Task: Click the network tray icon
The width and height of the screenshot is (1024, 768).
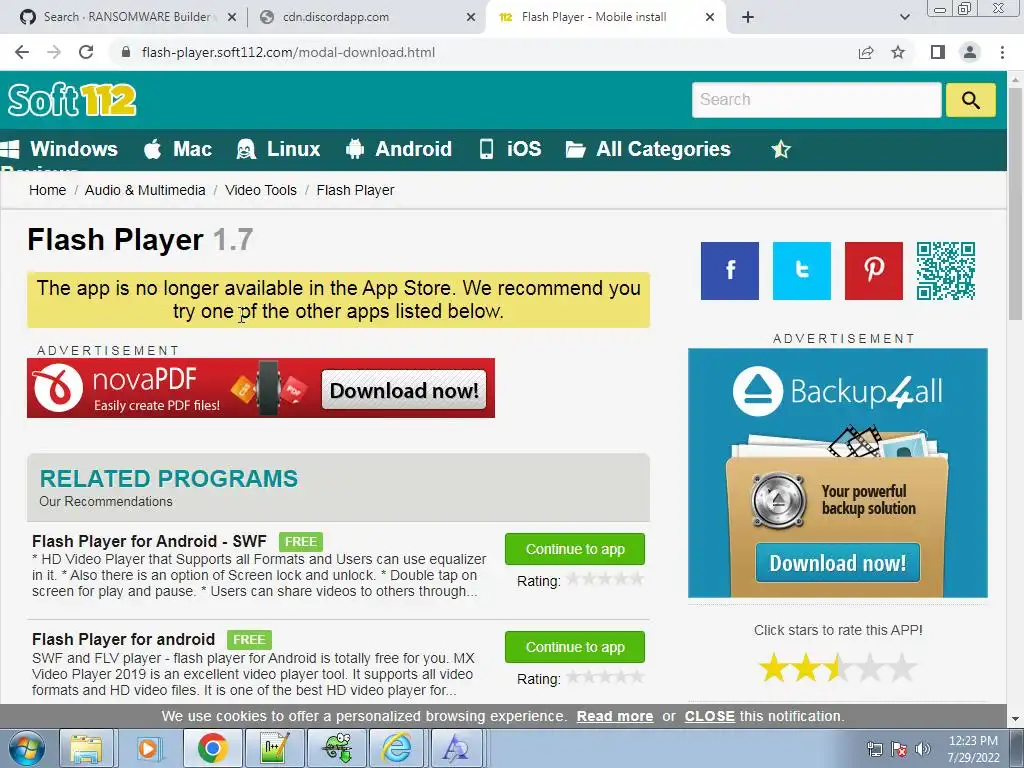Action: coord(874,749)
